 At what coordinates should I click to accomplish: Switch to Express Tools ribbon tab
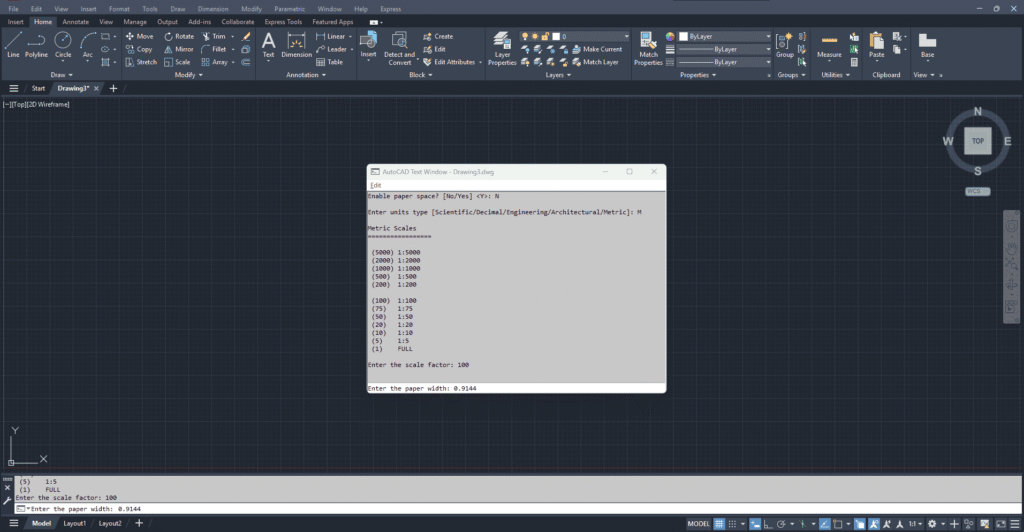coord(283,22)
